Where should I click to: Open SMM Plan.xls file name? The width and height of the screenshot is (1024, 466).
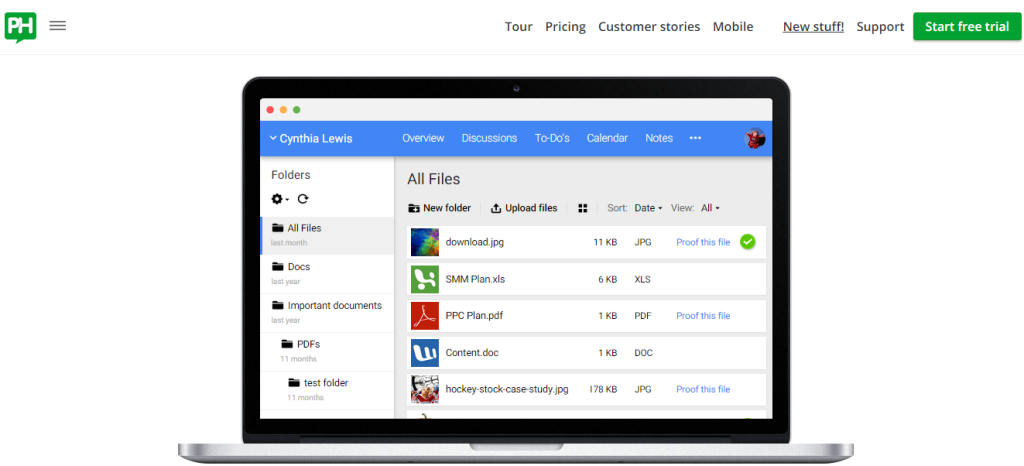[x=475, y=279]
